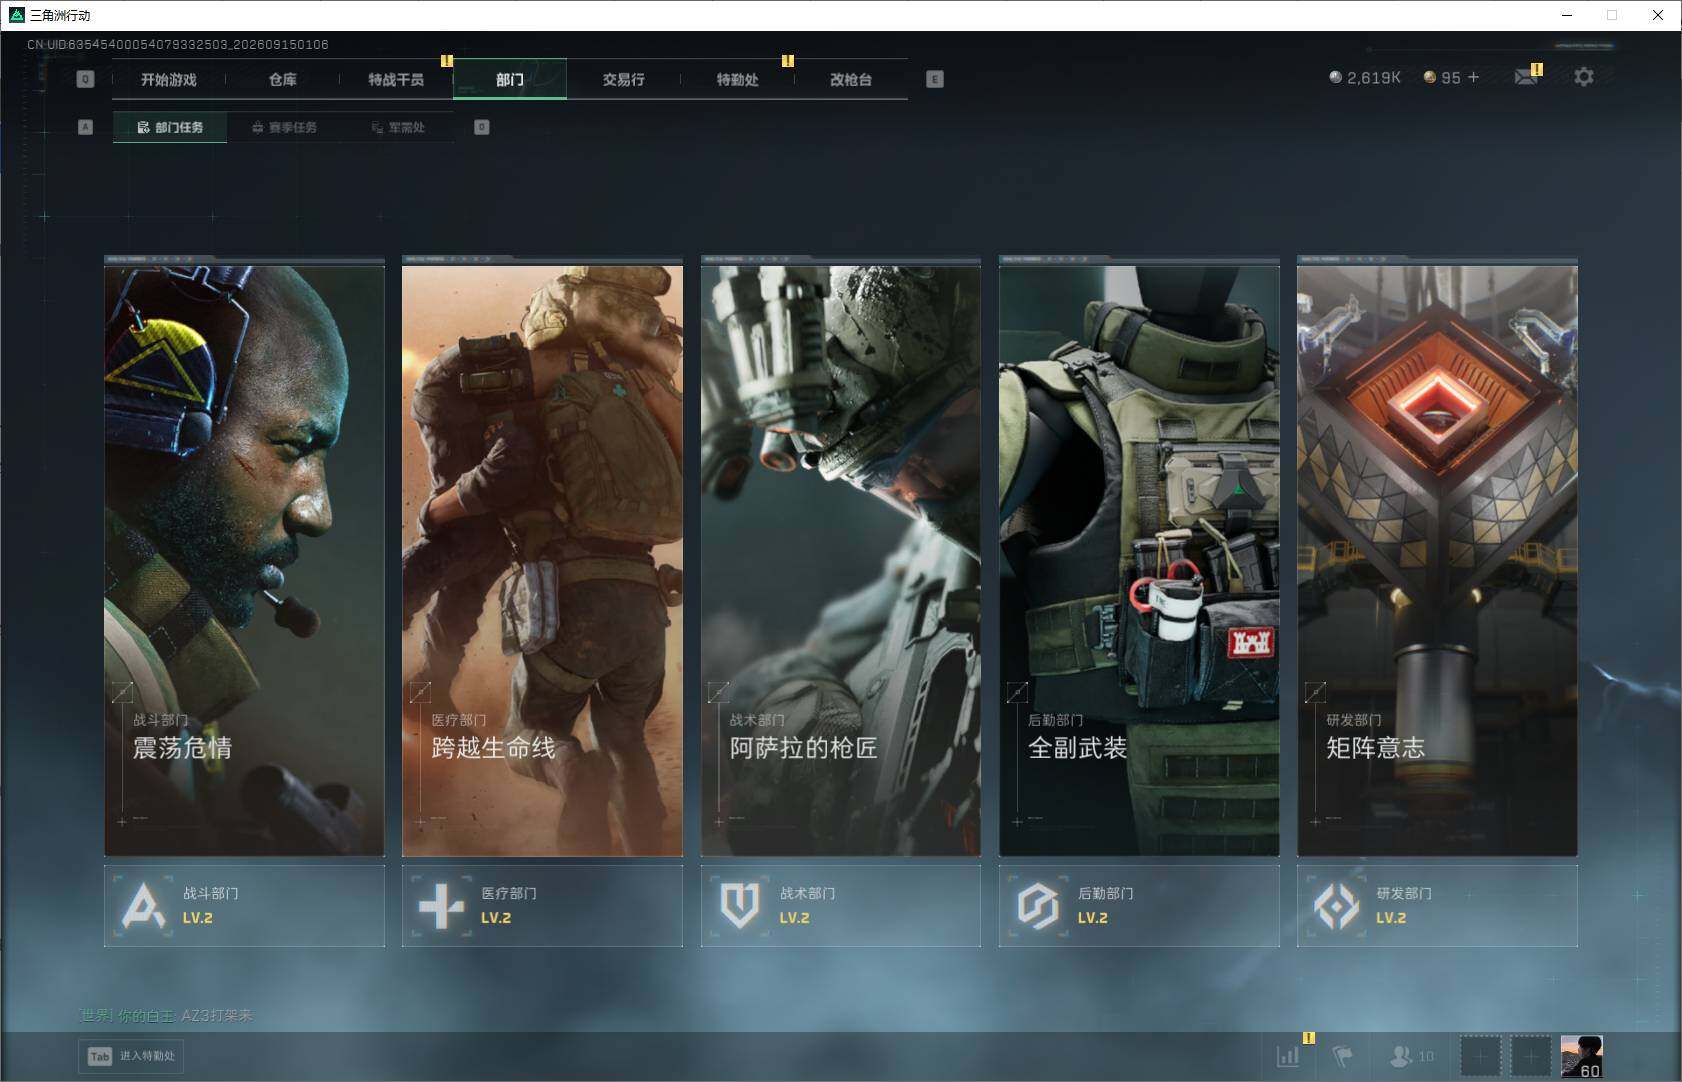This screenshot has width=1682, height=1082.
Task: Open the statistics bar chart icon
Action: tap(1288, 1056)
